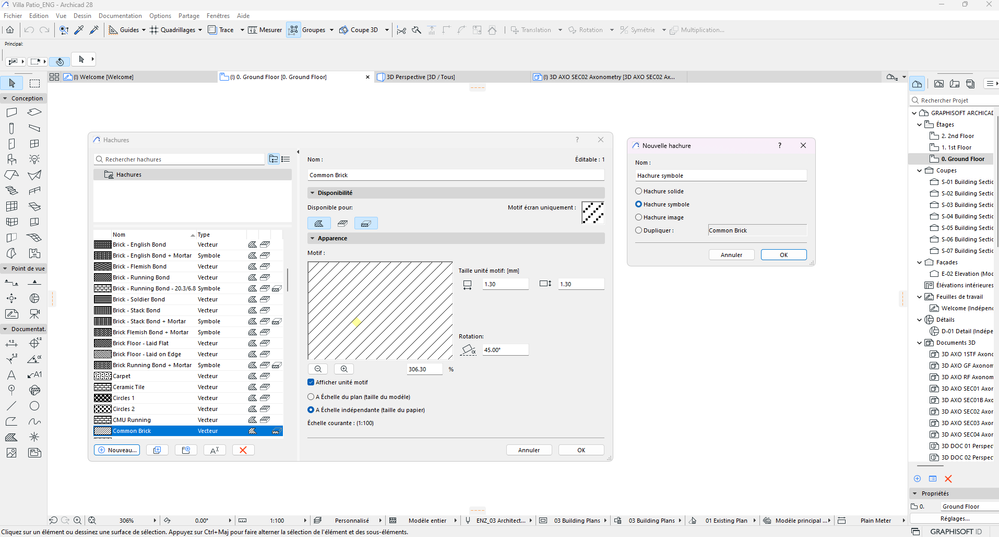The image size is (999, 537).
Task: Select A Échelle du plan radio option
Action: [x=311, y=397]
